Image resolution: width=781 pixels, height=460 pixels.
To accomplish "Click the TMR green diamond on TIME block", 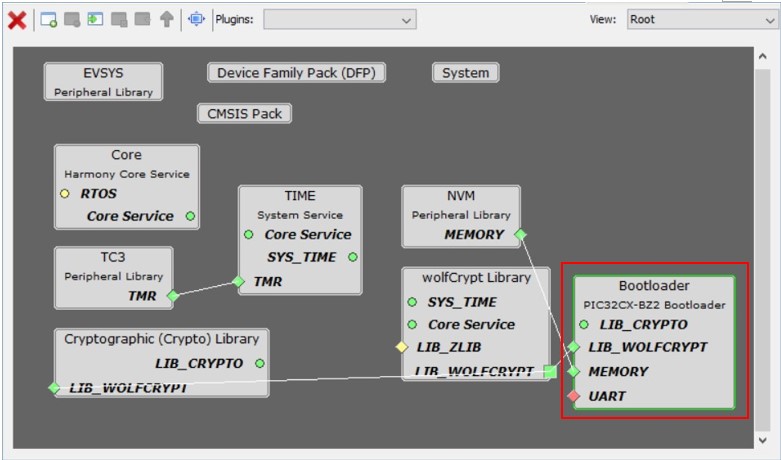I will coord(239,282).
